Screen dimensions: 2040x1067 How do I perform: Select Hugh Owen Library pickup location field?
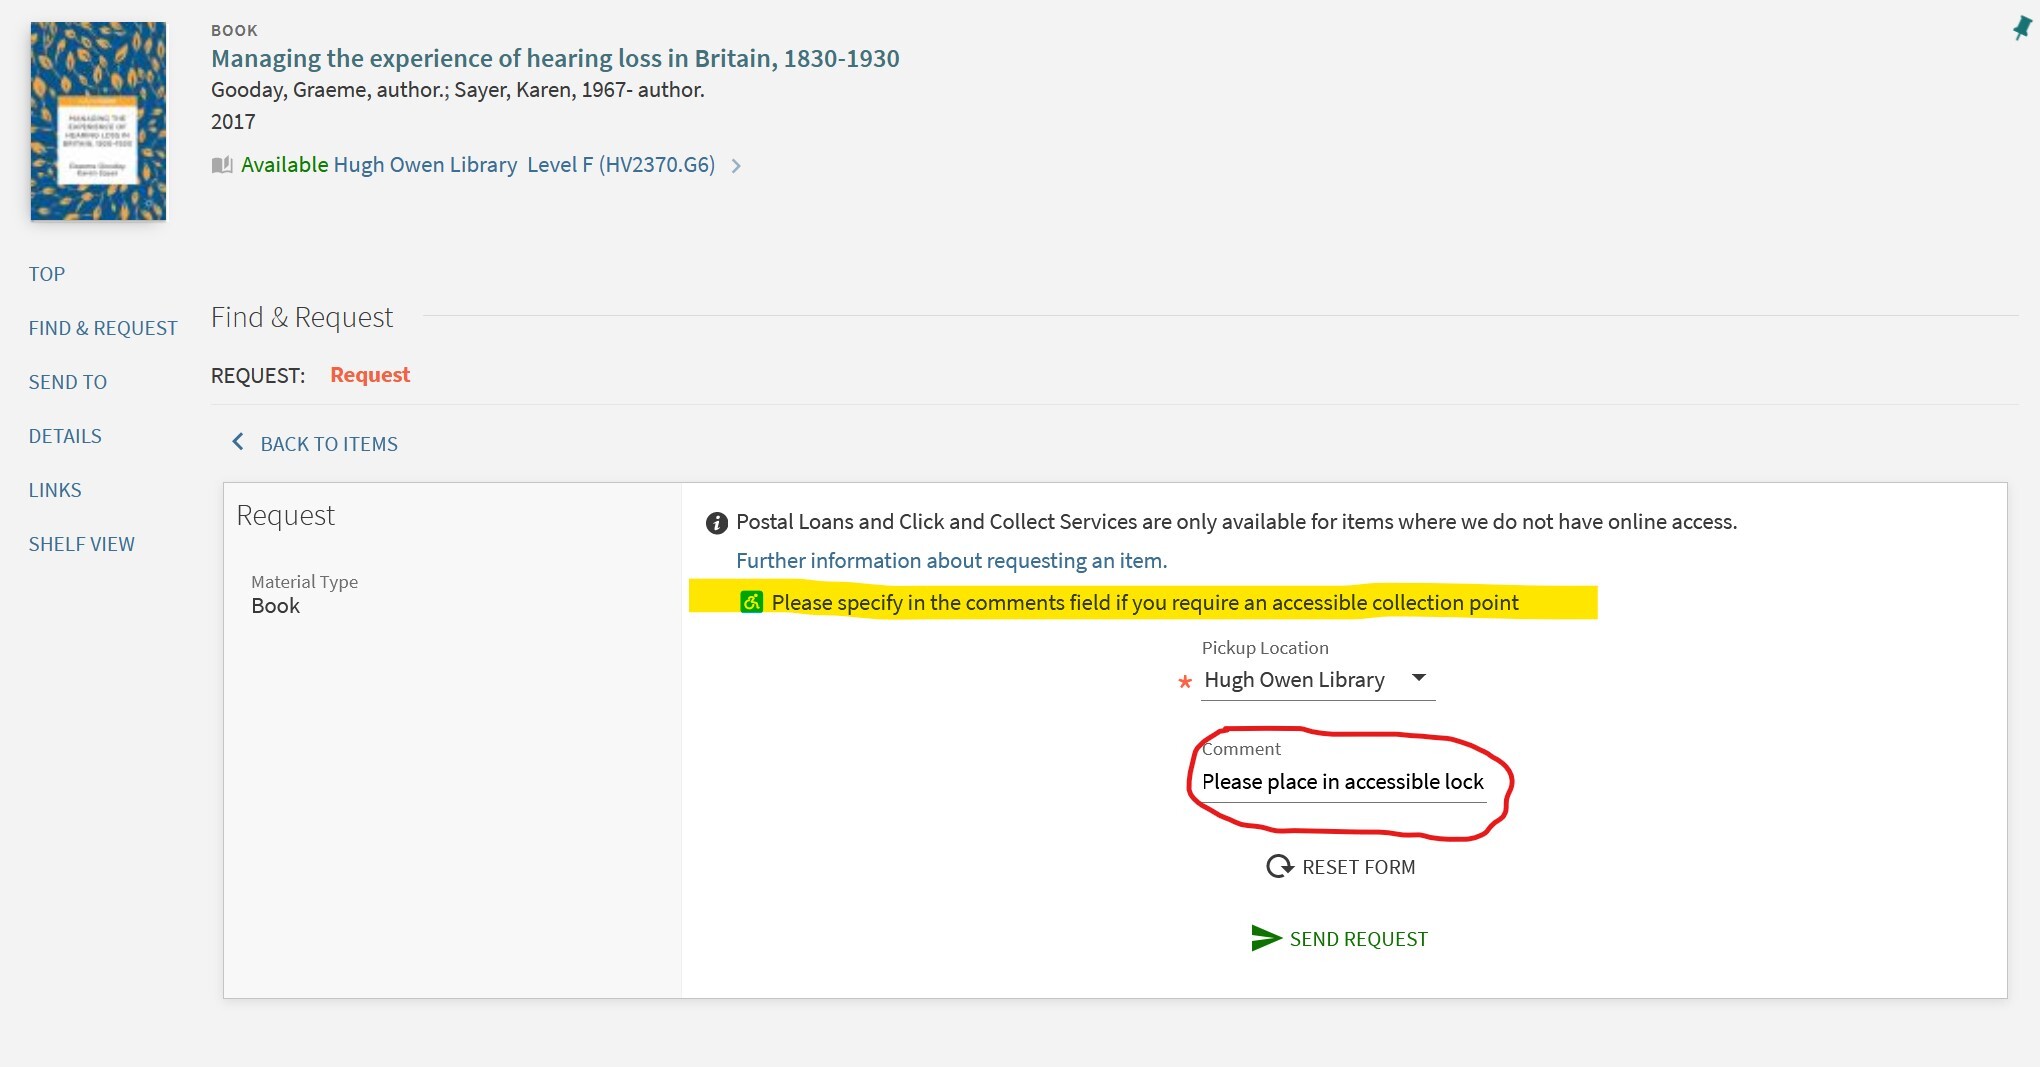pos(1318,680)
